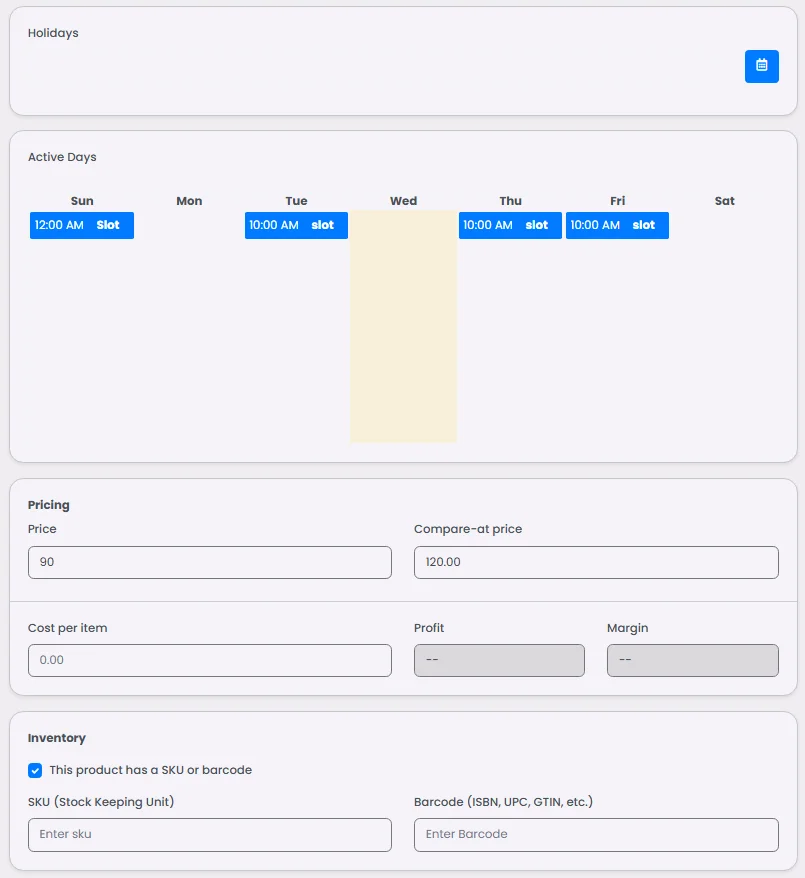Focus the SKU input field

click(x=210, y=834)
